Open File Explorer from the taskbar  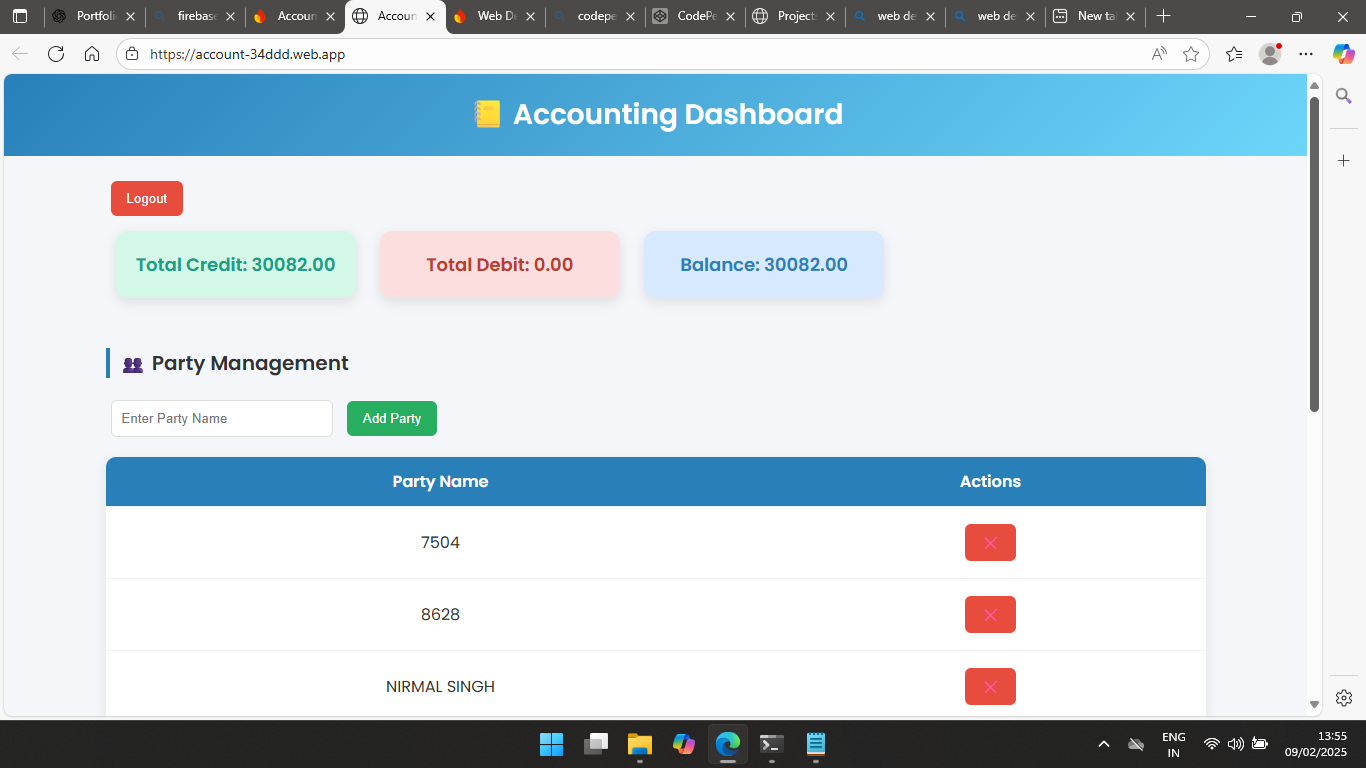pyautogui.click(x=640, y=744)
